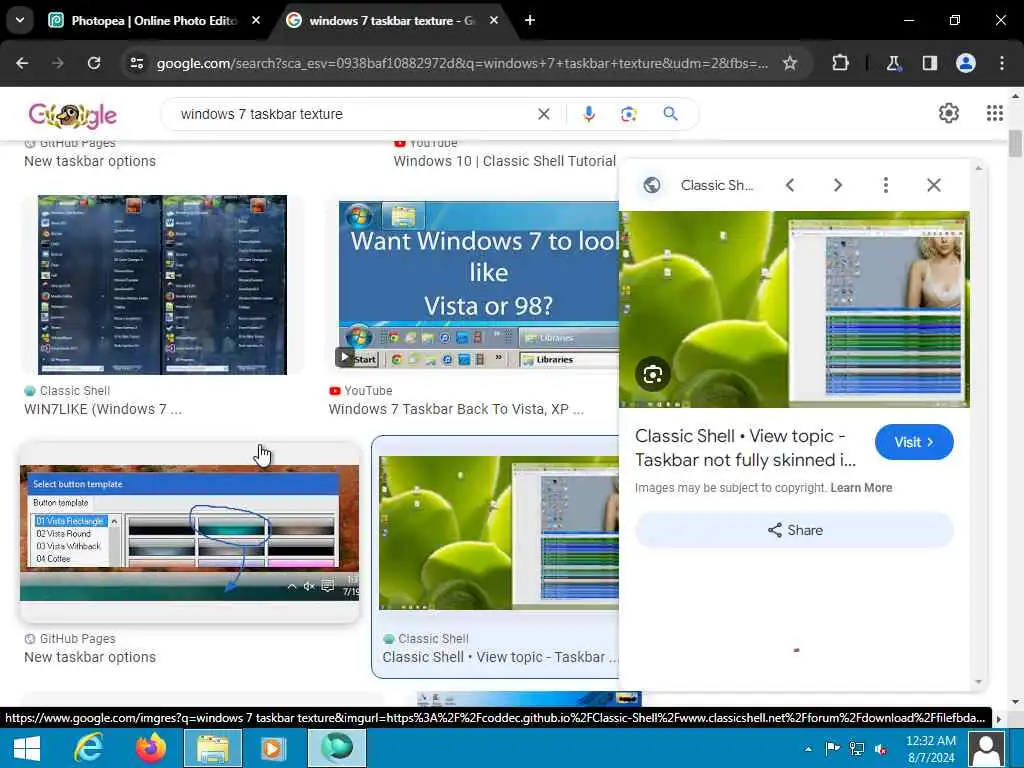Open volume mixer tray icon
The width and height of the screenshot is (1024, 768).
pos(880,749)
